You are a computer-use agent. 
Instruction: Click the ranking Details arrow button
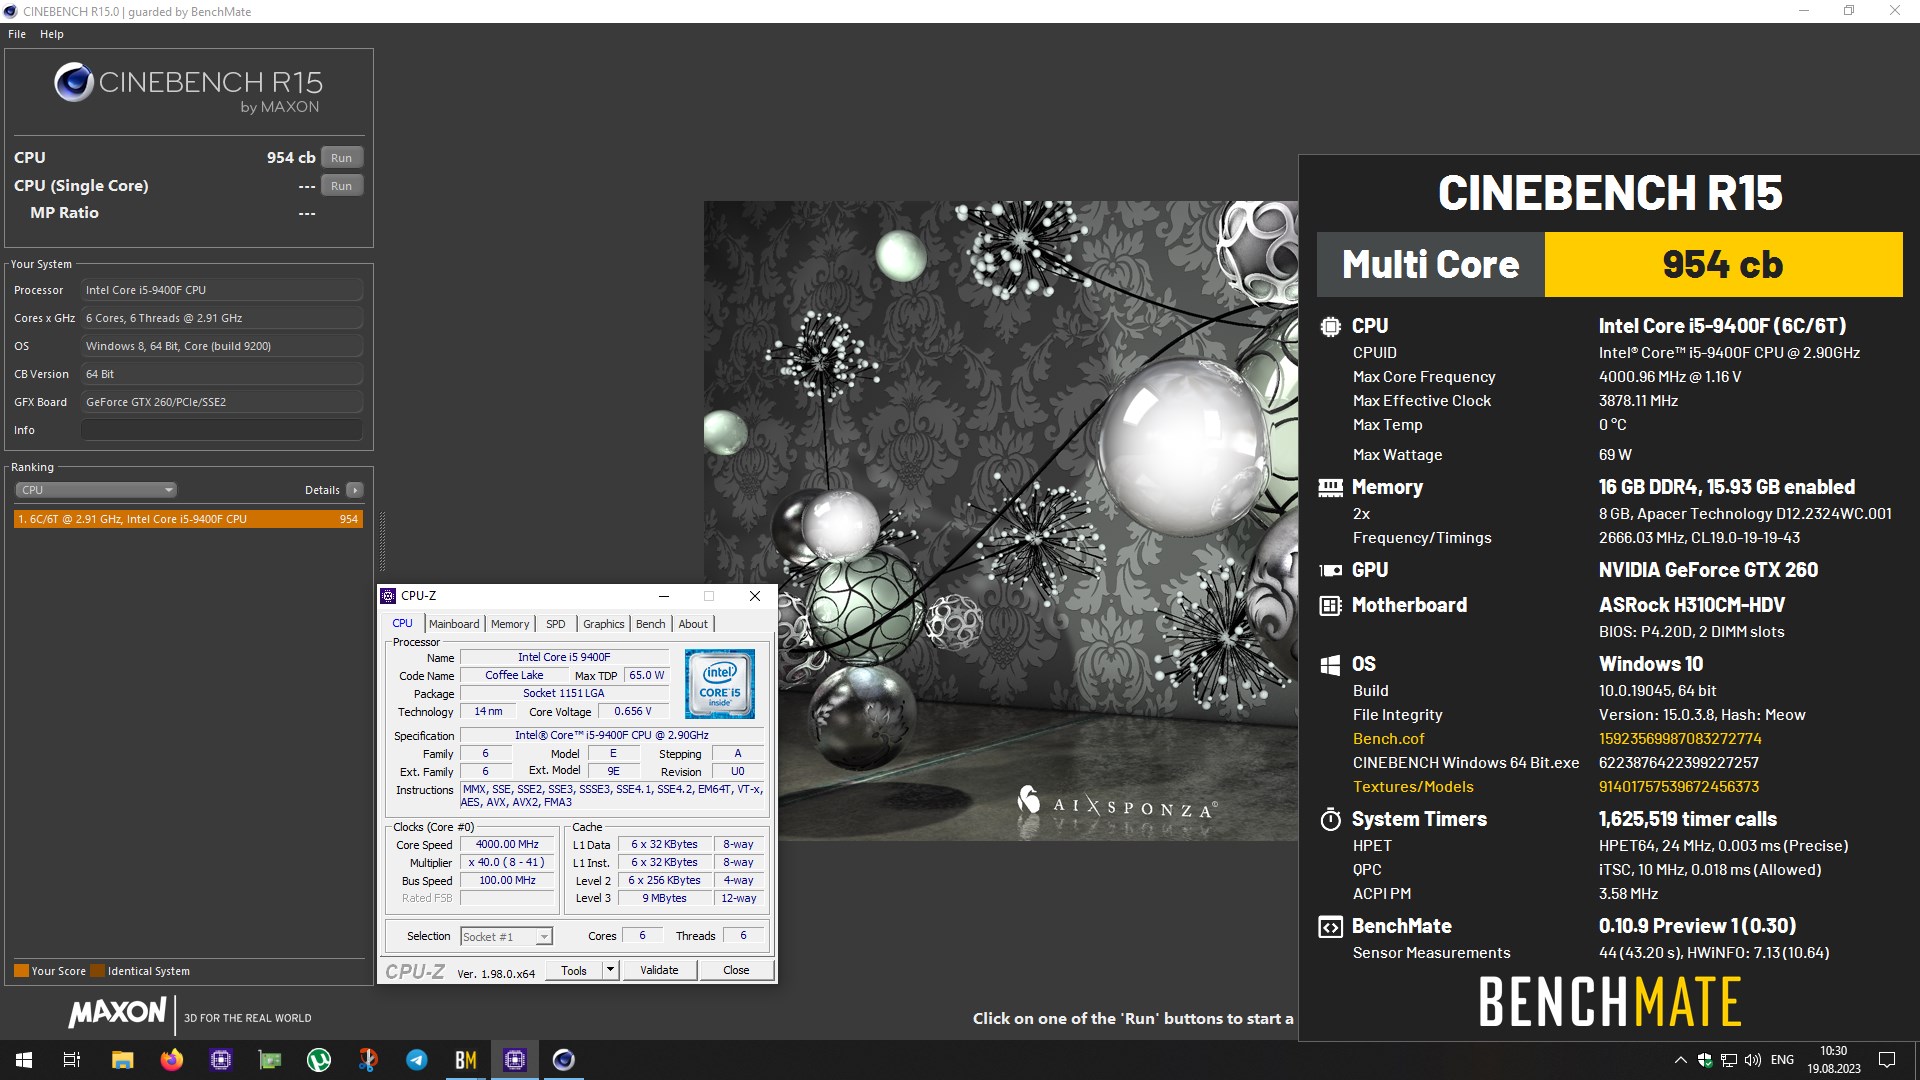tap(354, 490)
